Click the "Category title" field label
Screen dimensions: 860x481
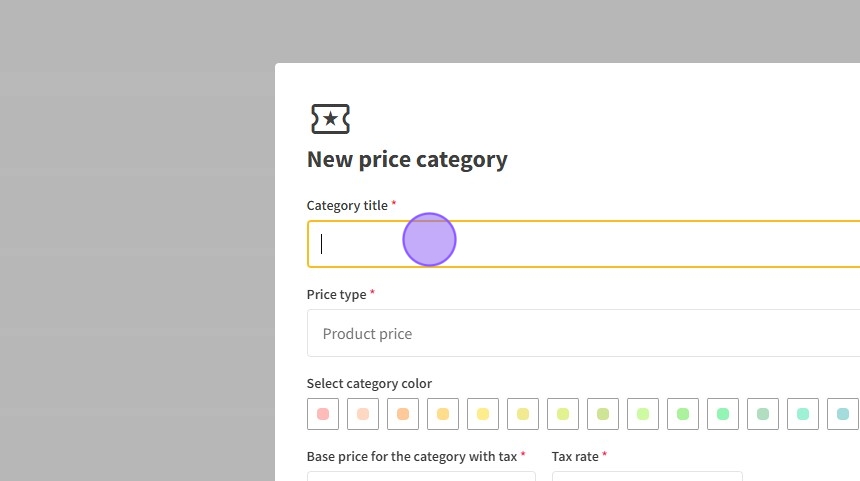click(347, 205)
